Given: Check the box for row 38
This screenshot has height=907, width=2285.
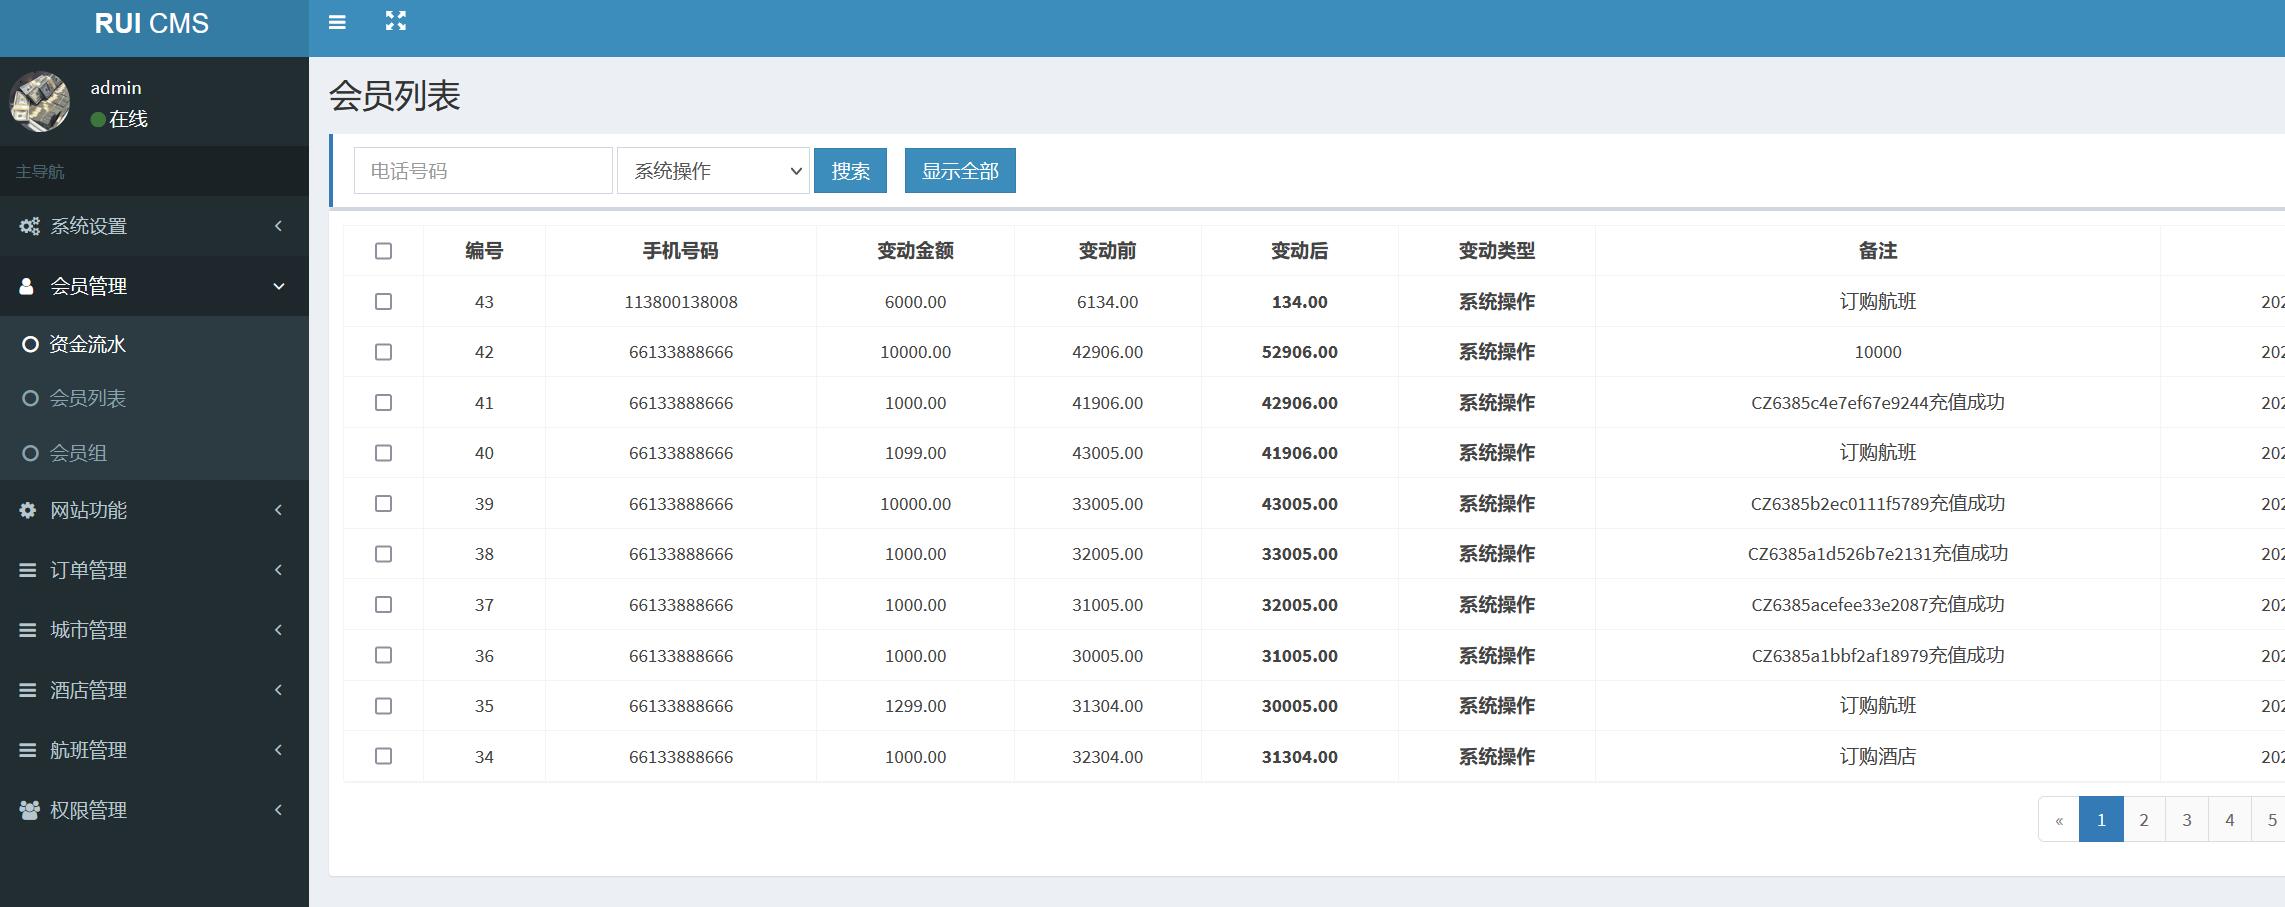Looking at the screenshot, I should [x=383, y=554].
